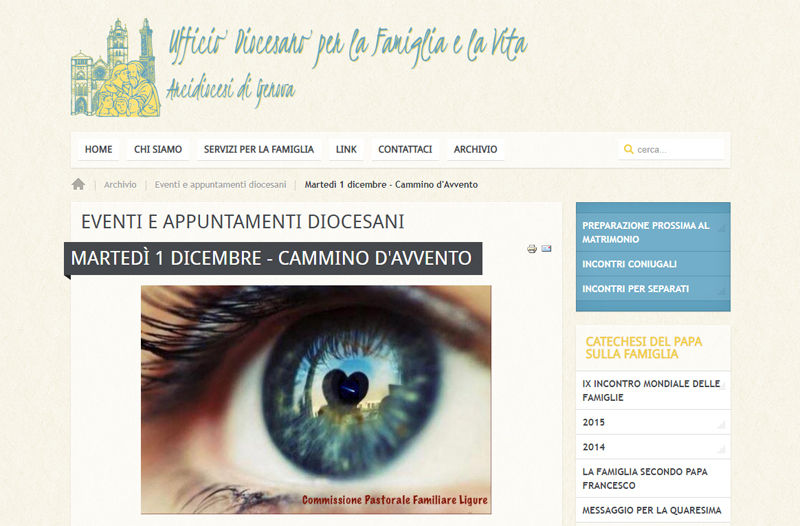800x526 pixels.
Task: Click the home breadcrumb icon
Action: tap(78, 184)
